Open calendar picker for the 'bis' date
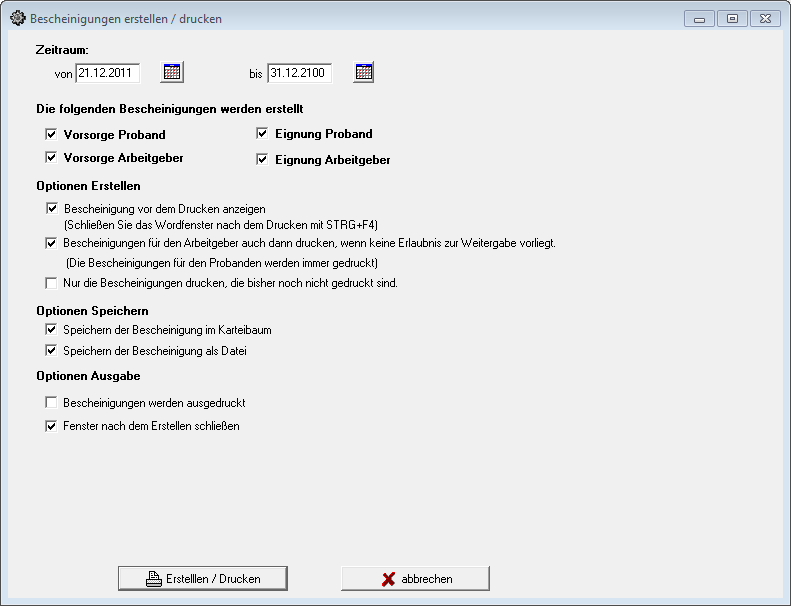791x606 pixels. click(x=364, y=72)
